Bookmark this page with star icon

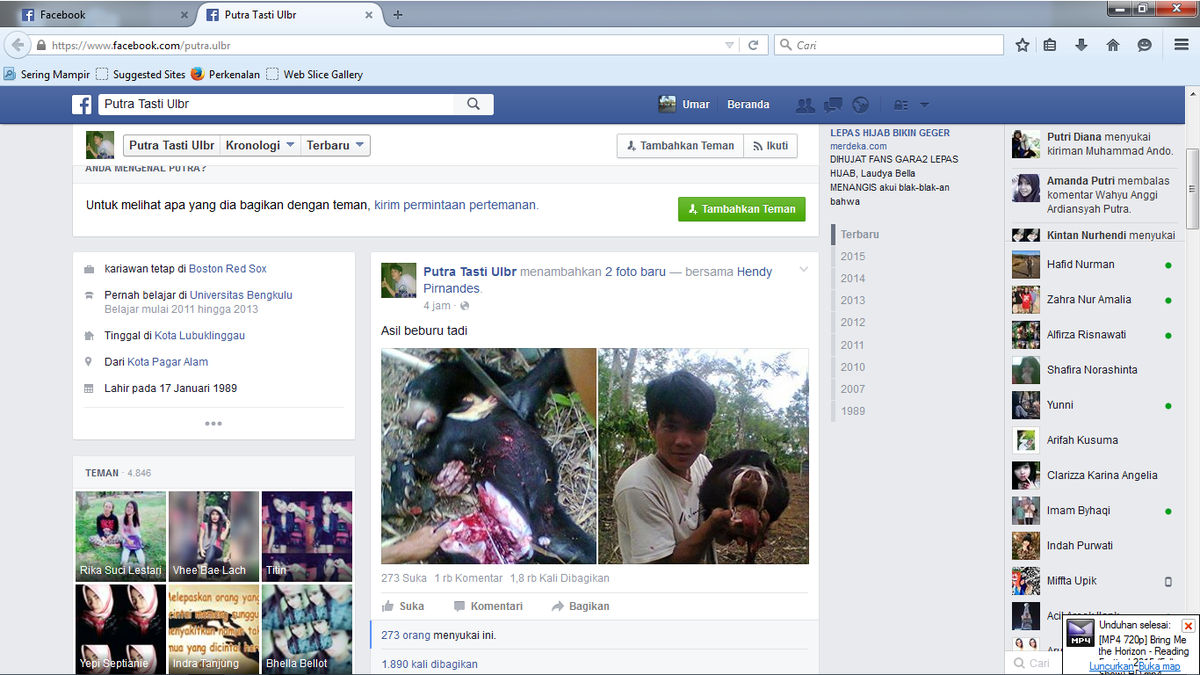[1022, 45]
